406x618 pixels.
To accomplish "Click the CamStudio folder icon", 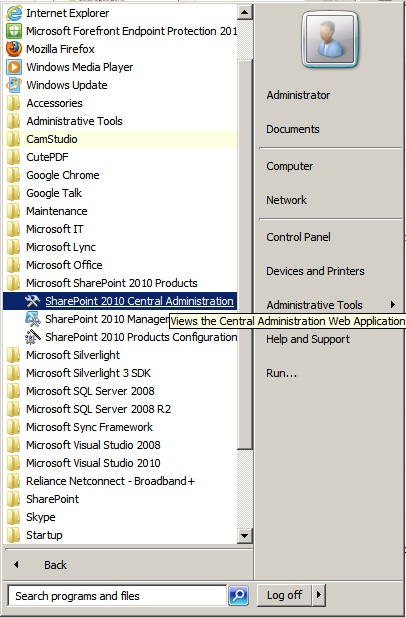I will tap(14, 139).
